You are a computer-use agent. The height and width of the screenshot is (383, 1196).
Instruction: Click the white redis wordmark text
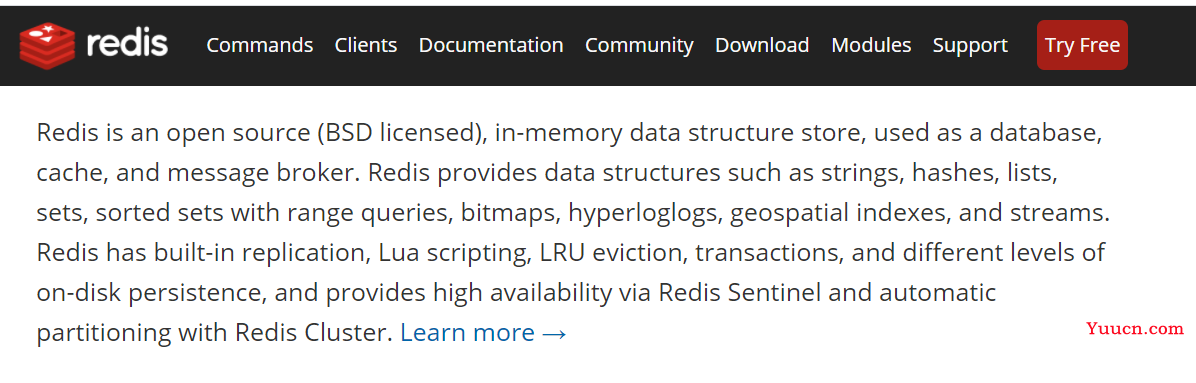(x=127, y=44)
